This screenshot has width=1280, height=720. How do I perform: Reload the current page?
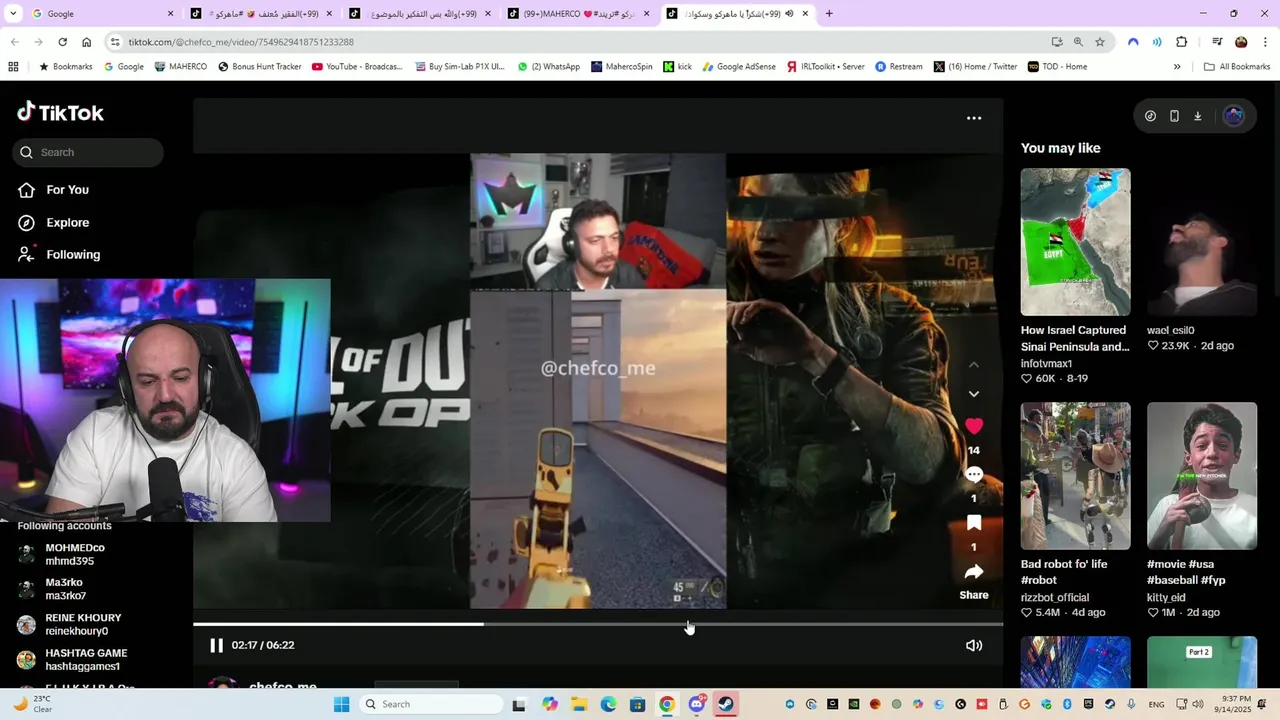pos(62,42)
